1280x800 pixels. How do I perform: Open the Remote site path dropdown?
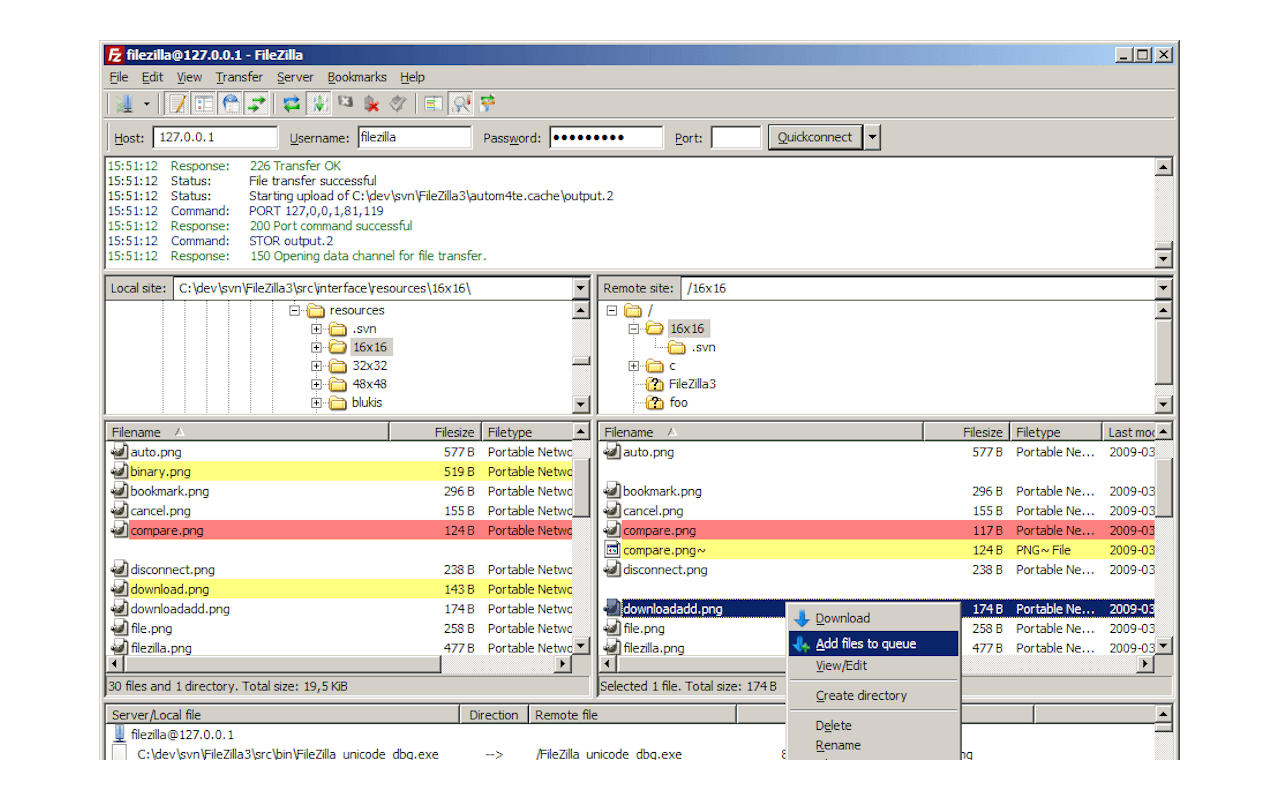click(1162, 288)
